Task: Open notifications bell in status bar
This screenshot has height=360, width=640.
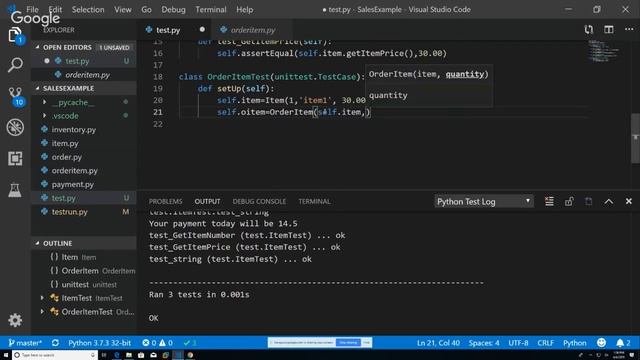Action: (x=623, y=343)
